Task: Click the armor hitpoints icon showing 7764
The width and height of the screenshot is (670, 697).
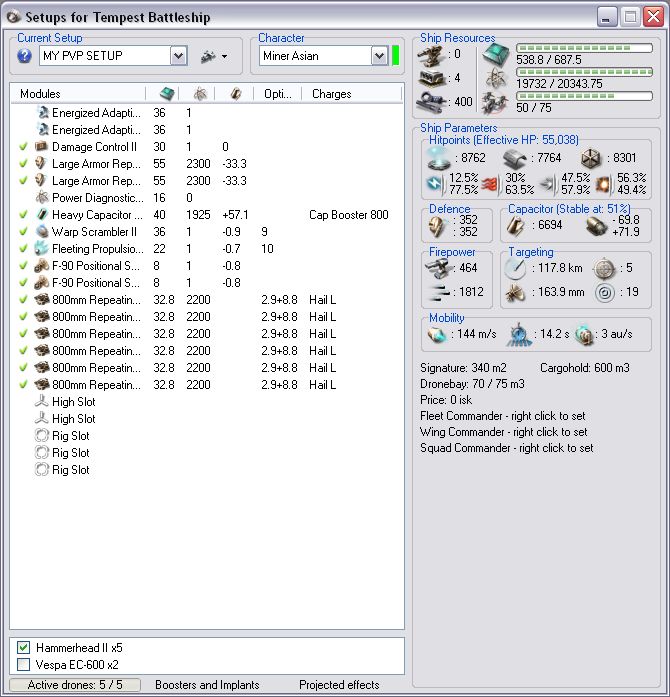Action: click(515, 159)
